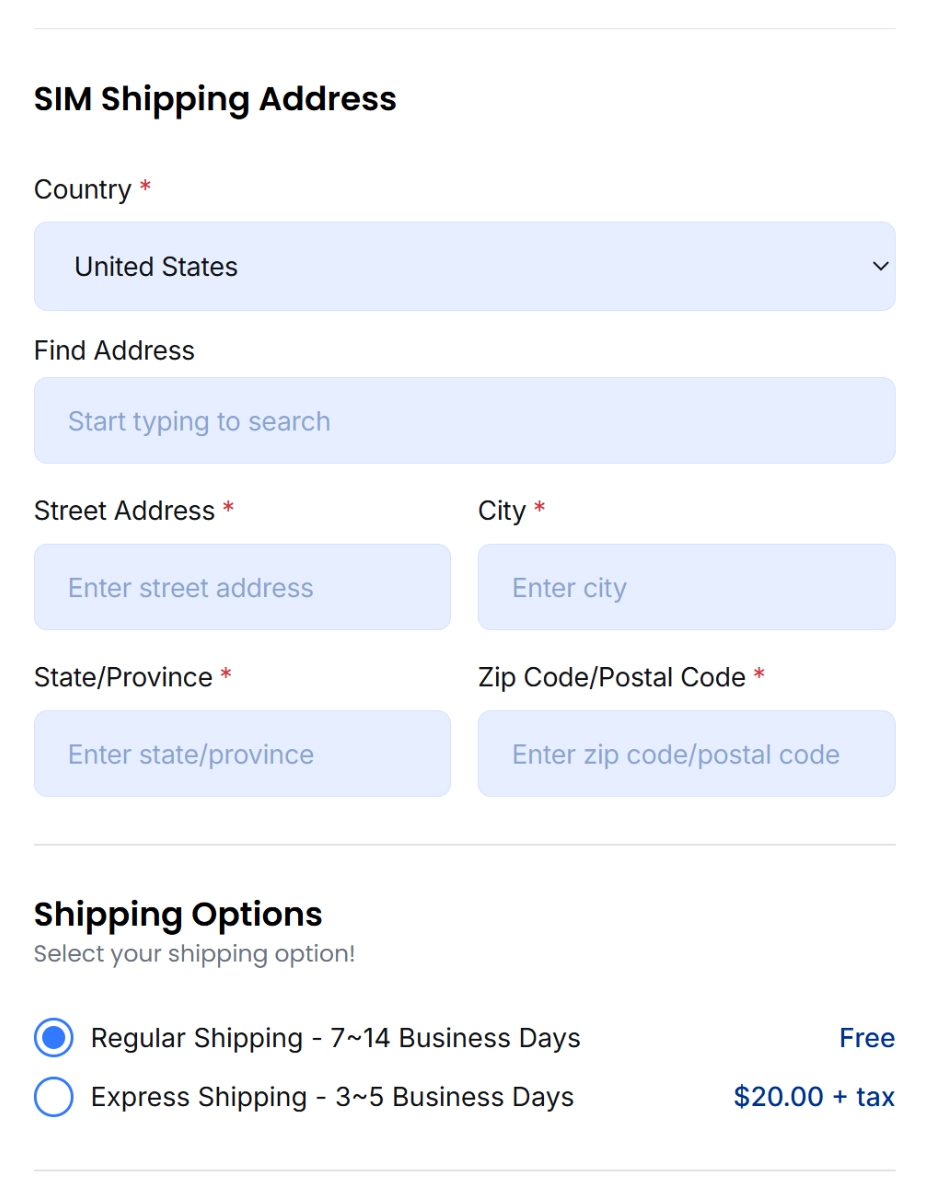
Task: Open the Country dropdown showing United States
Action: 465,266
